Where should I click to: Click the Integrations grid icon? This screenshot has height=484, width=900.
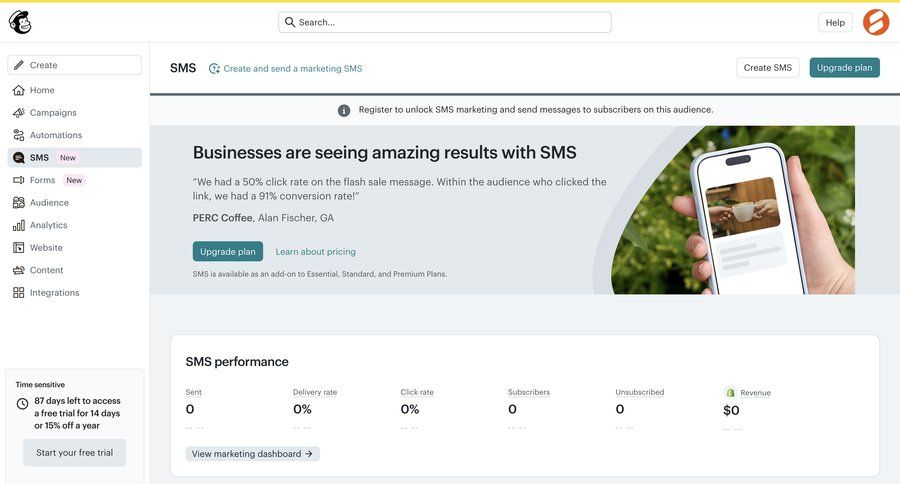tap(19, 292)
